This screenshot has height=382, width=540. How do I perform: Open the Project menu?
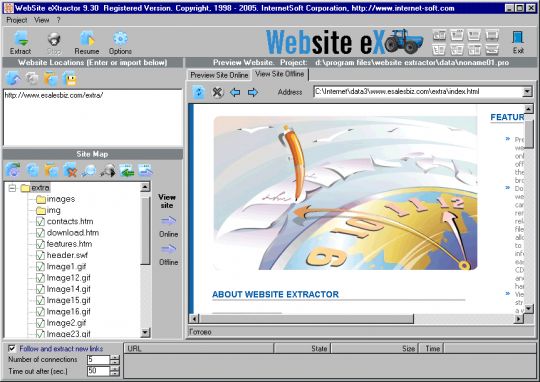pos(17,20)
